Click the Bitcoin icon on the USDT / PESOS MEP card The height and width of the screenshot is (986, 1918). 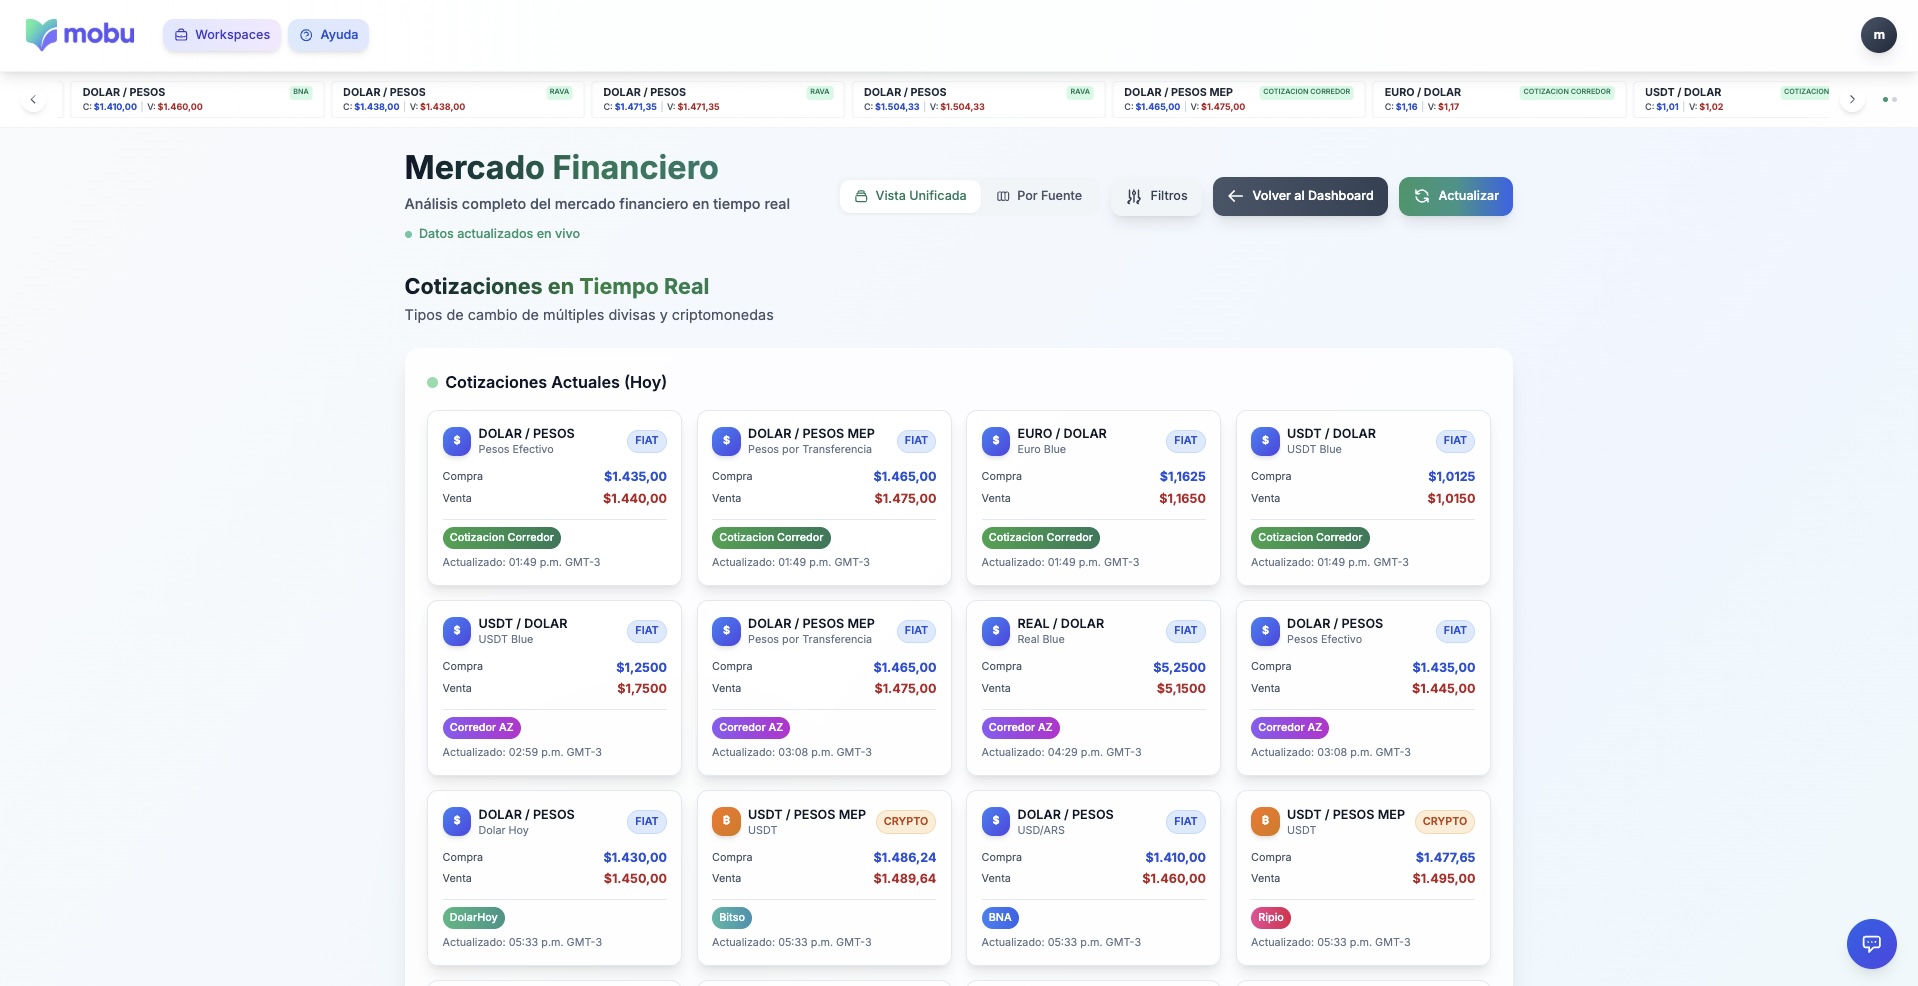pyautogui.click(x=726, y=821)
